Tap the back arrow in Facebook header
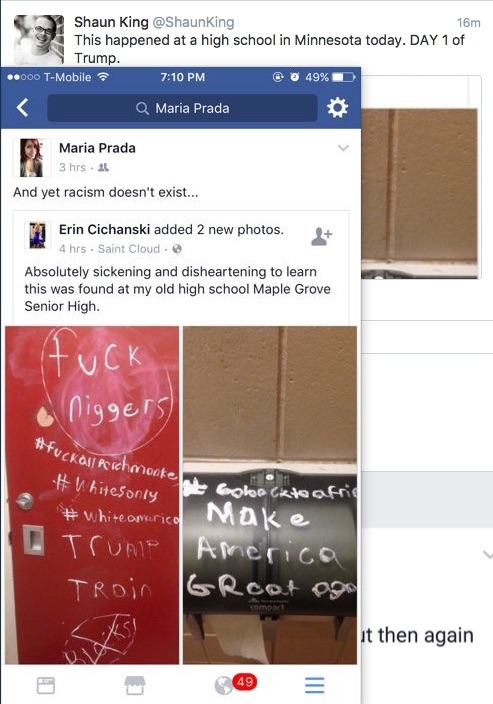 22,108
